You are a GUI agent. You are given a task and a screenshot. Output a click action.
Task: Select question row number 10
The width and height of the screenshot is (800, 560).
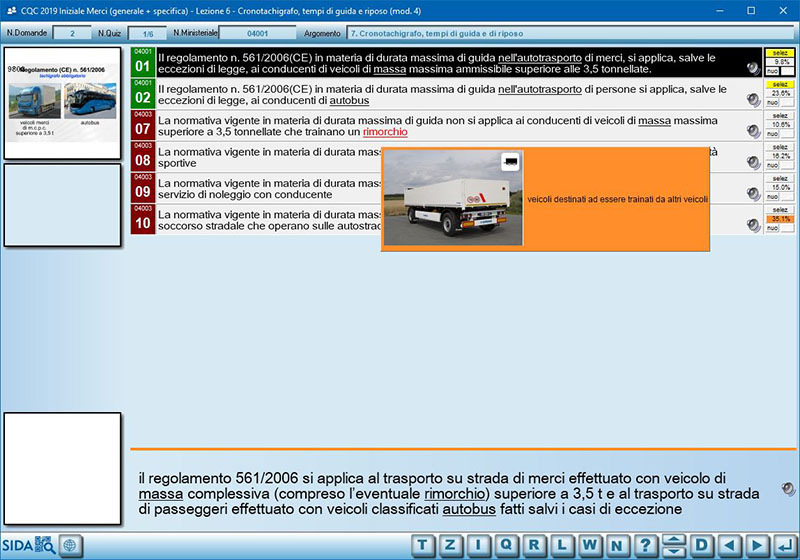(143, 220)
